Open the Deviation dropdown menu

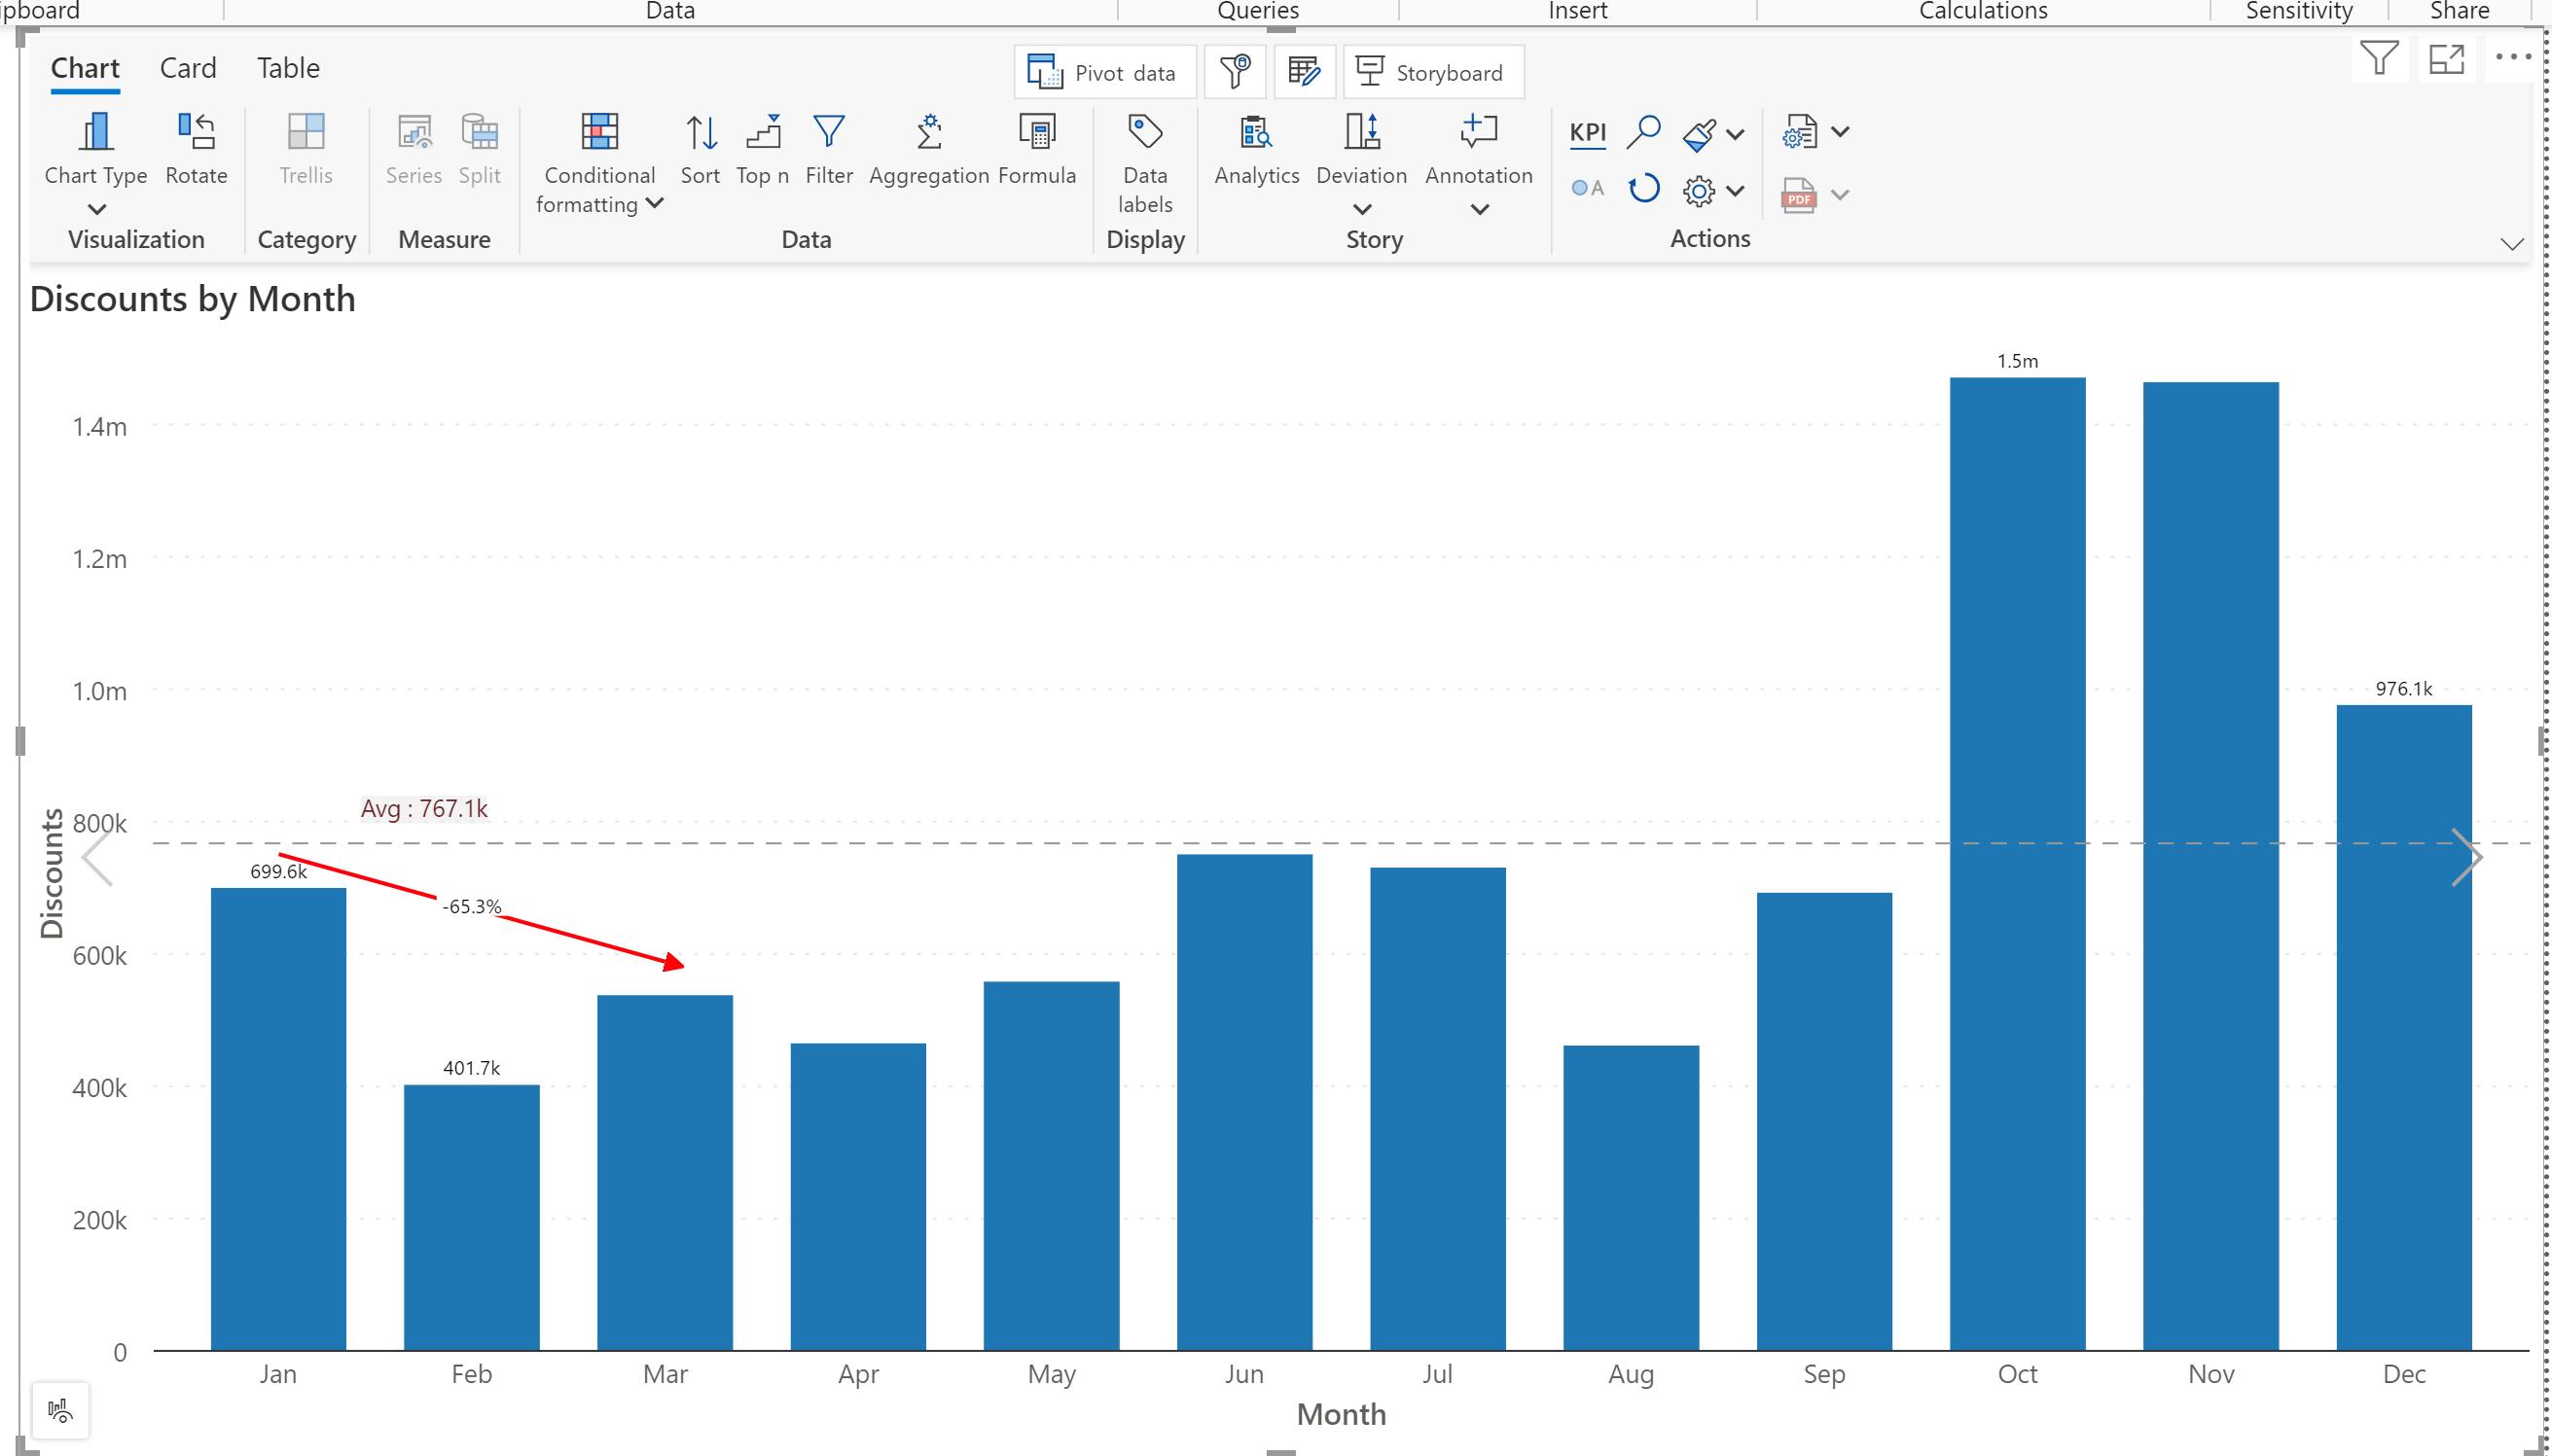[1361, 209]
